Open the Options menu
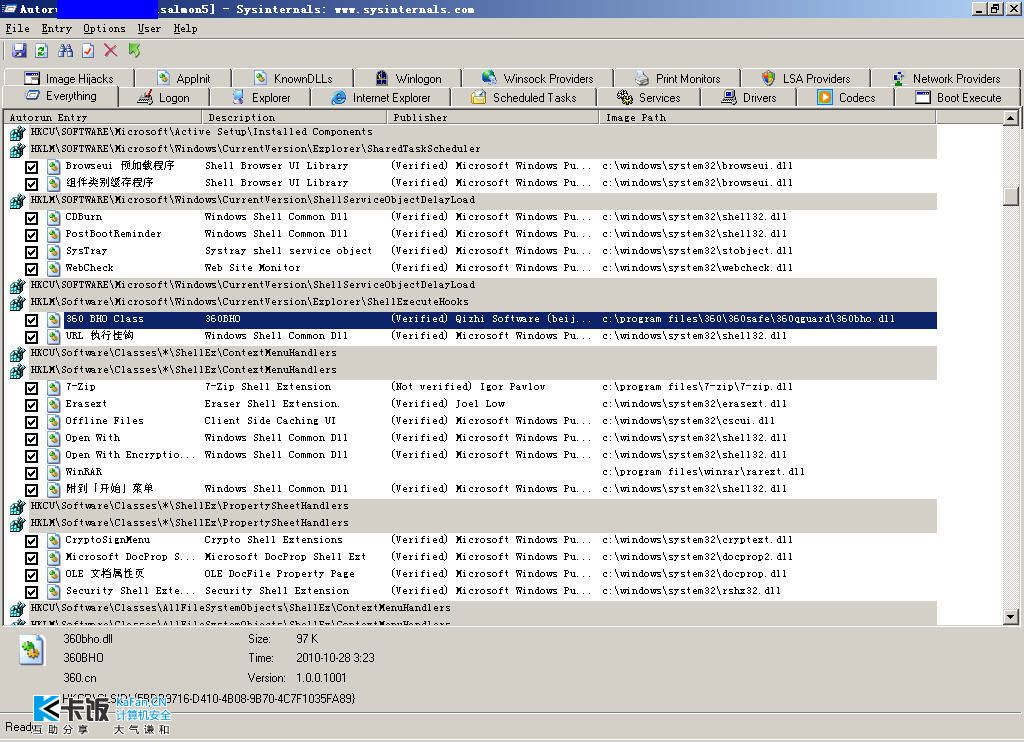 pos(104,29)
